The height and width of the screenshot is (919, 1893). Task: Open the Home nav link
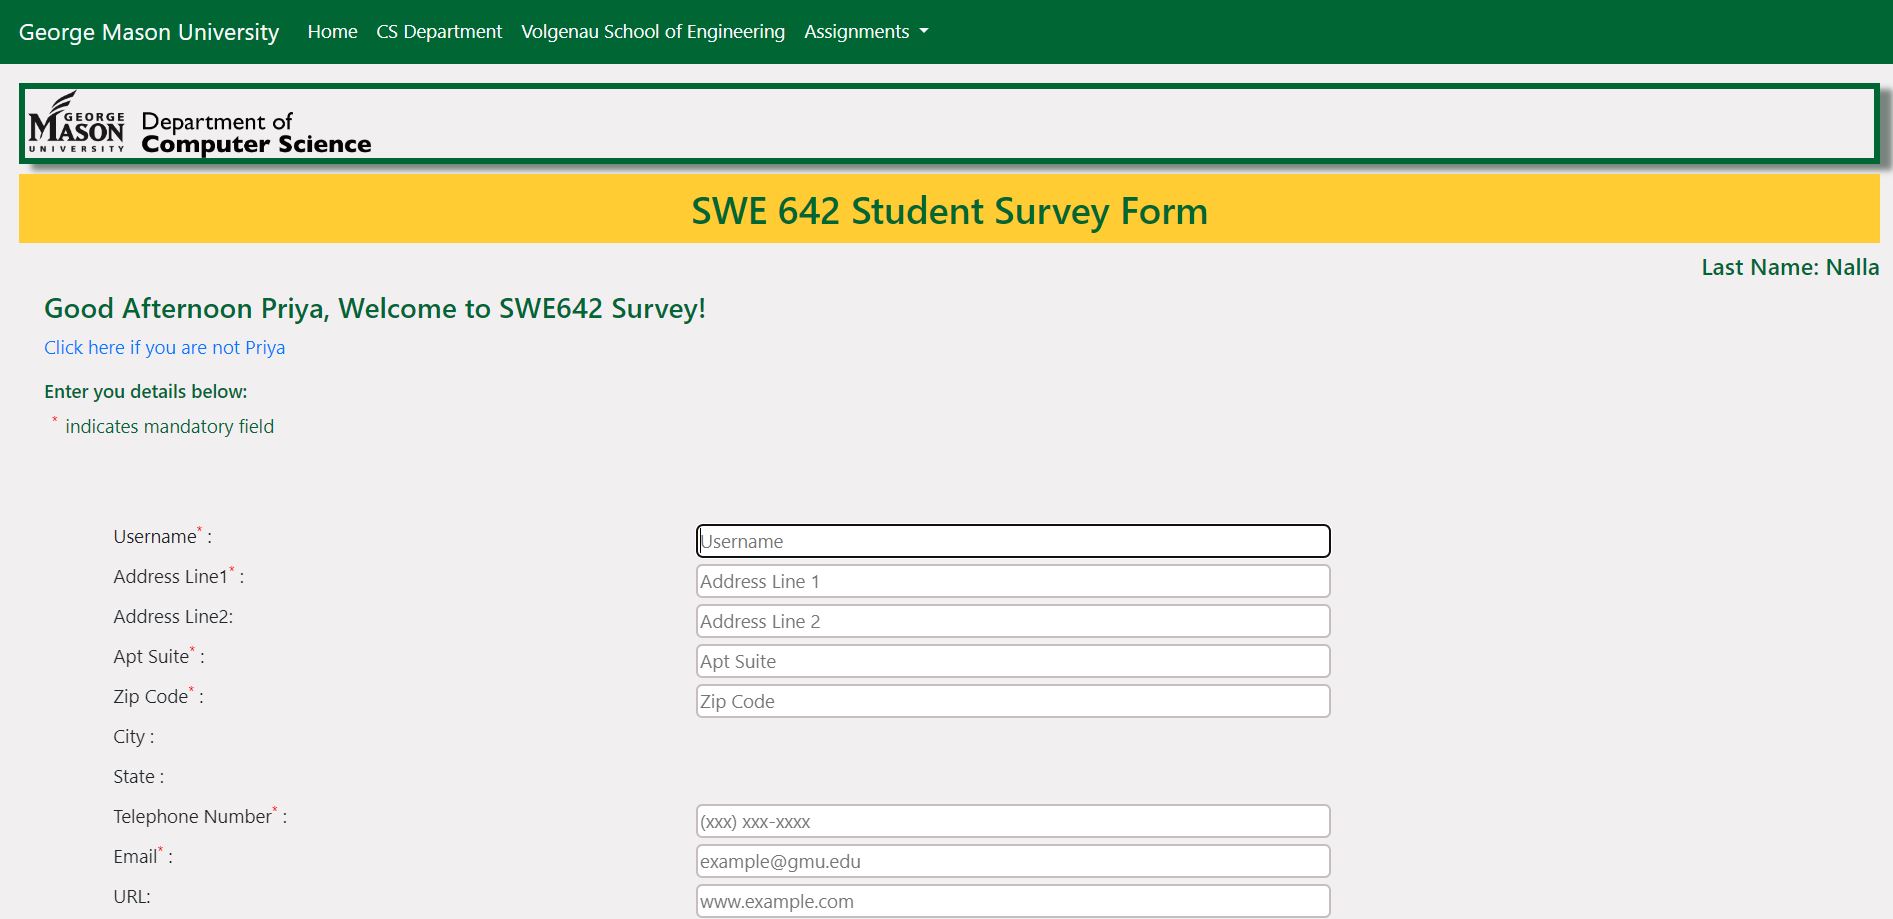click(332, 32)
